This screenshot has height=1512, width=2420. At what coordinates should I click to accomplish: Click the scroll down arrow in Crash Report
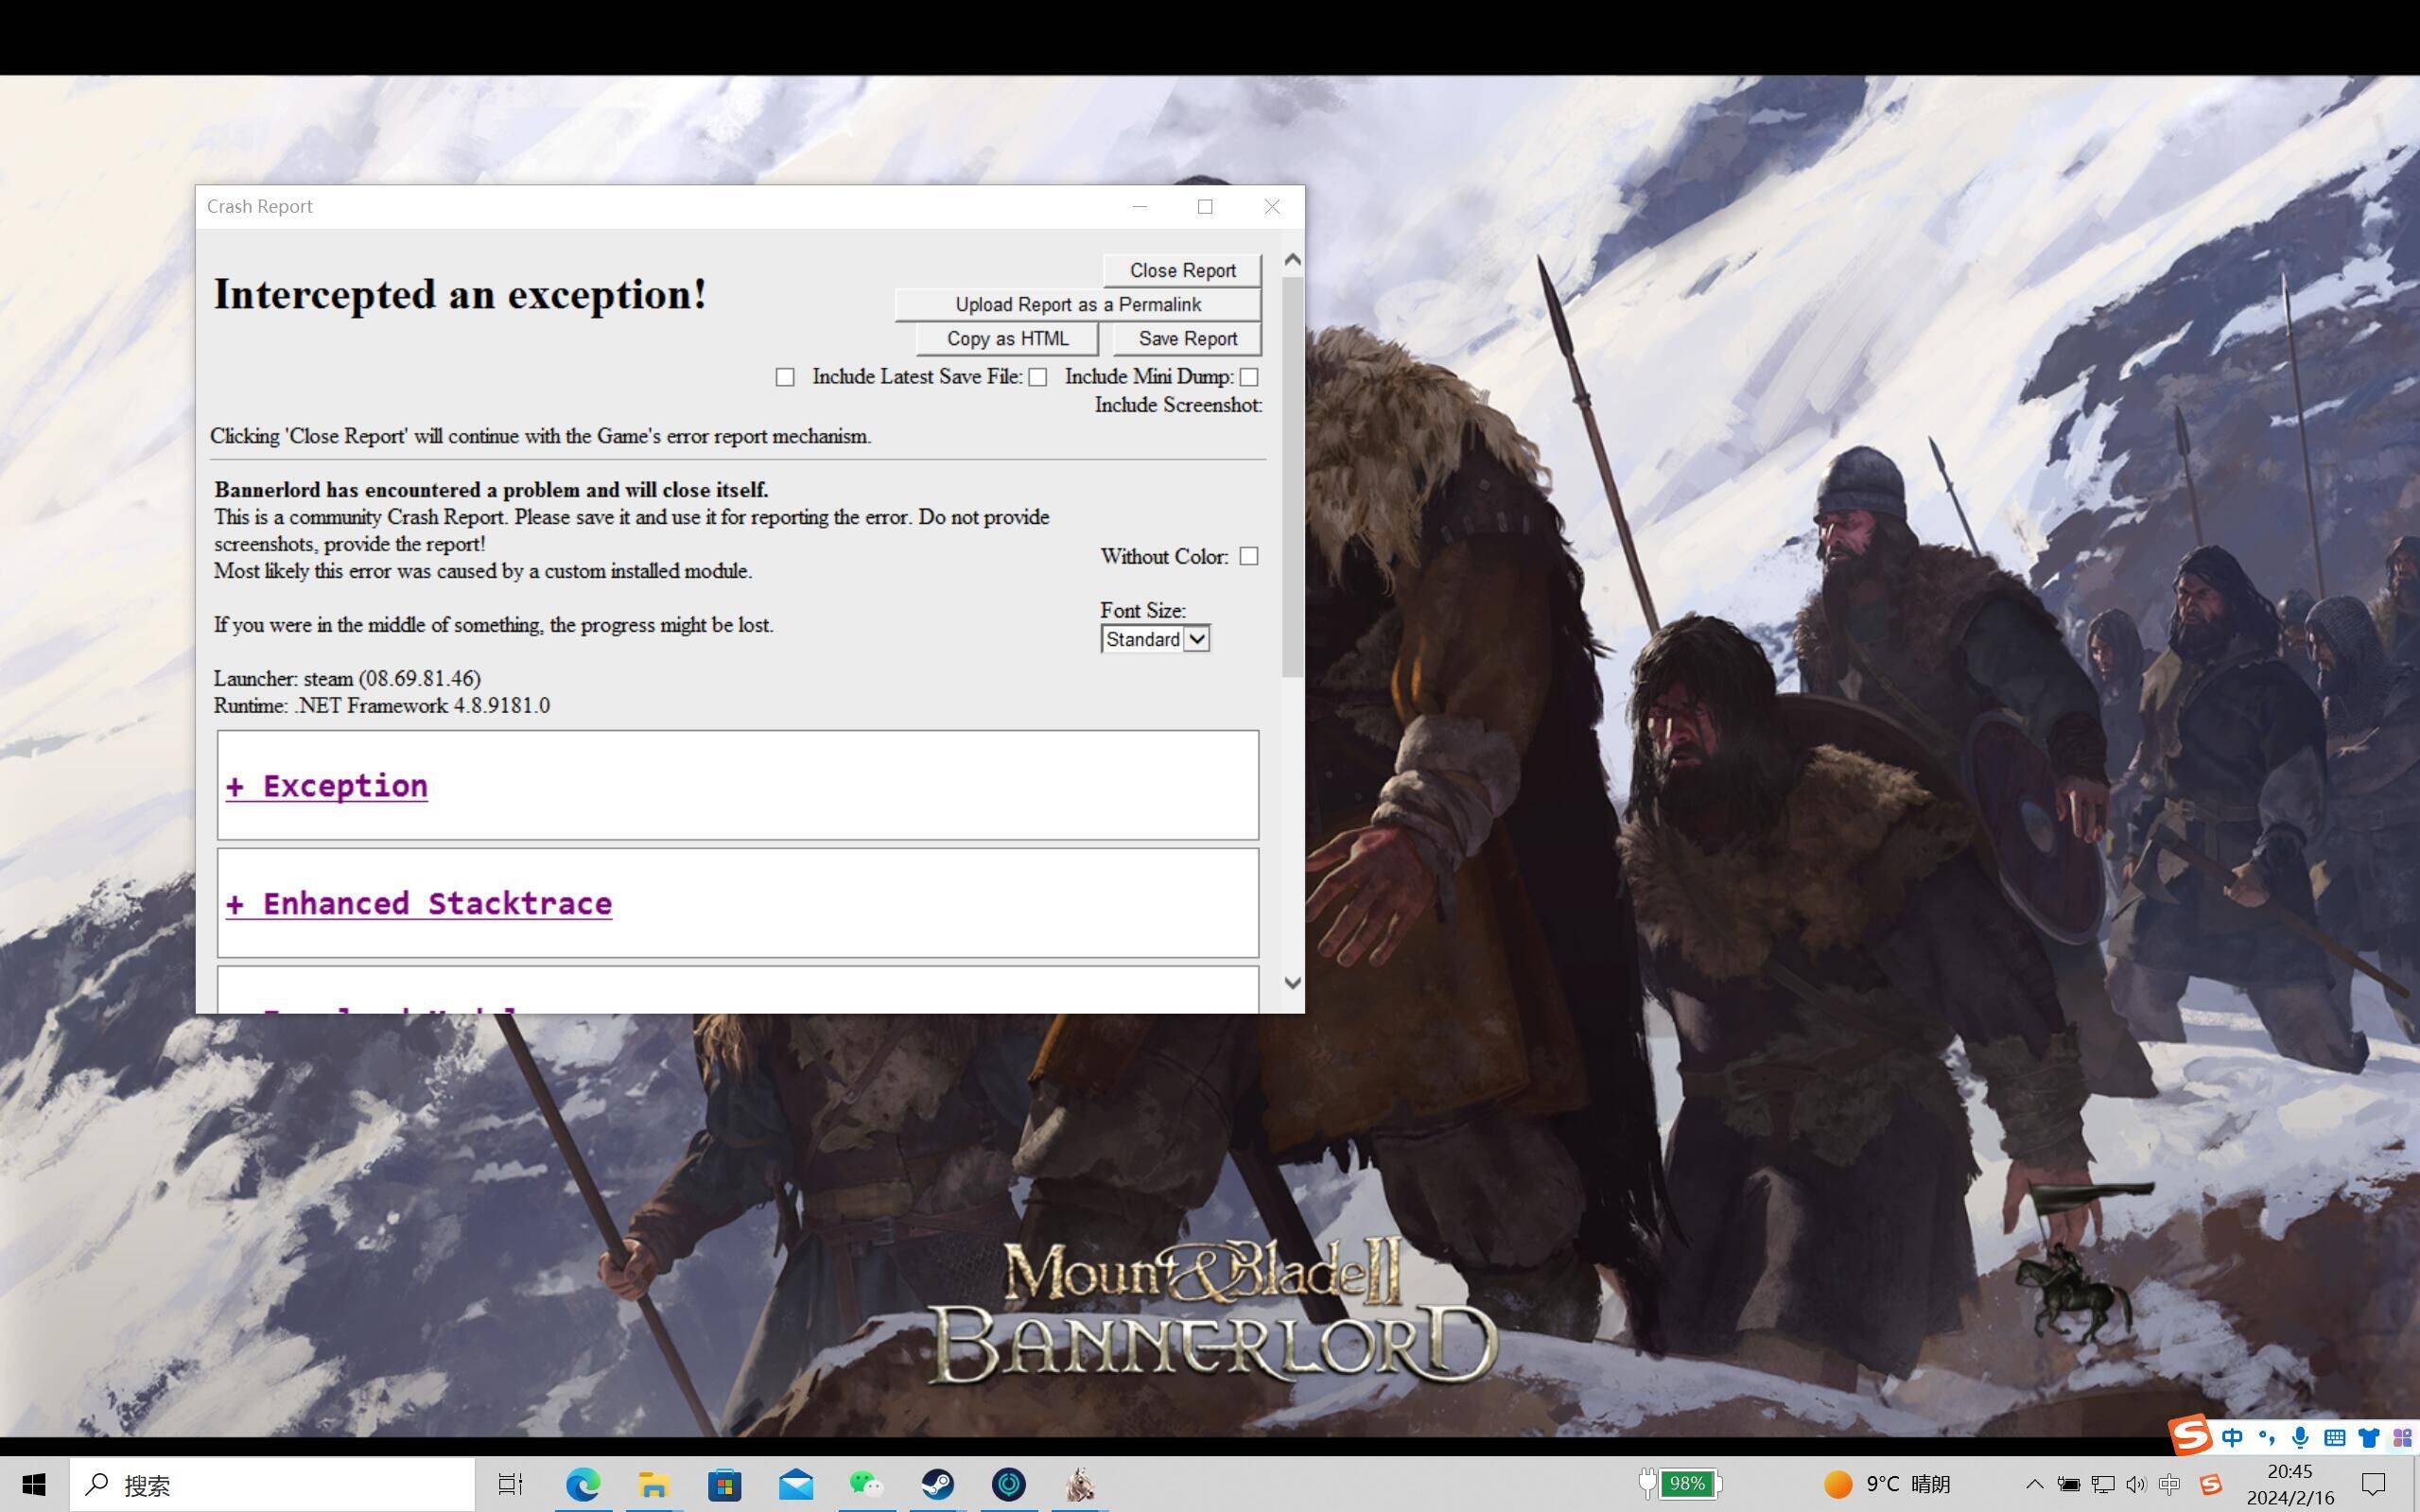point(1292,983)
